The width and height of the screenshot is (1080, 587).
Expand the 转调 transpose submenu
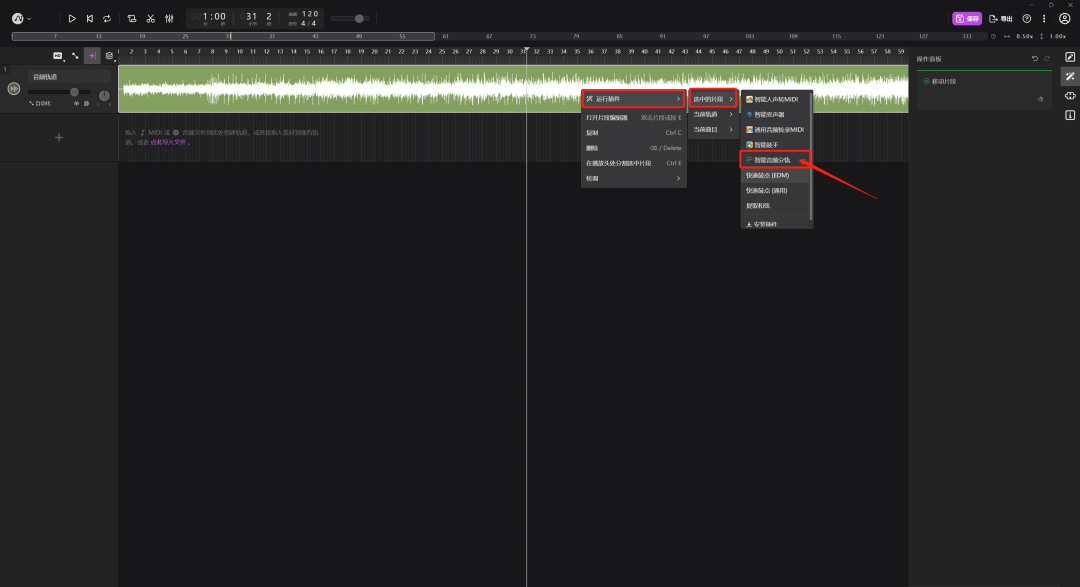(634, 178)
